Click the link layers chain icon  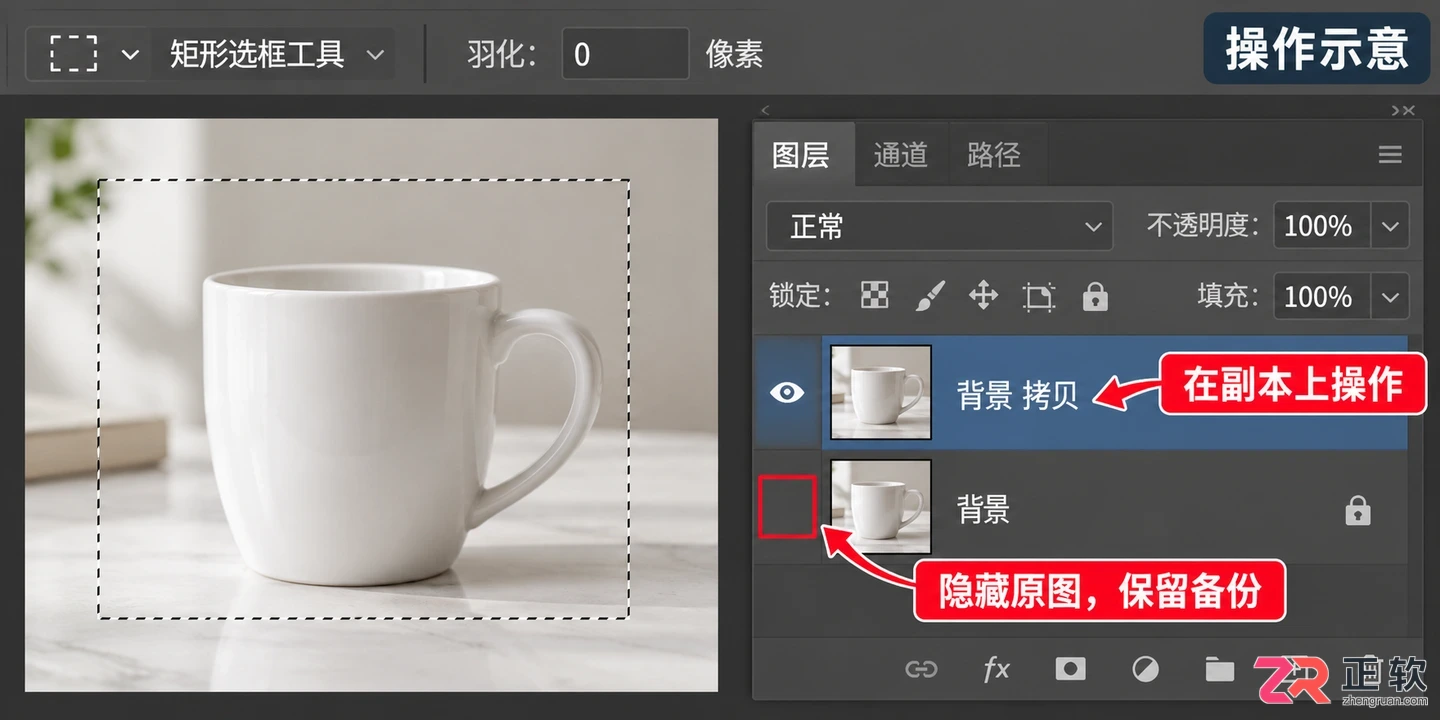click(x=921, y=669)
